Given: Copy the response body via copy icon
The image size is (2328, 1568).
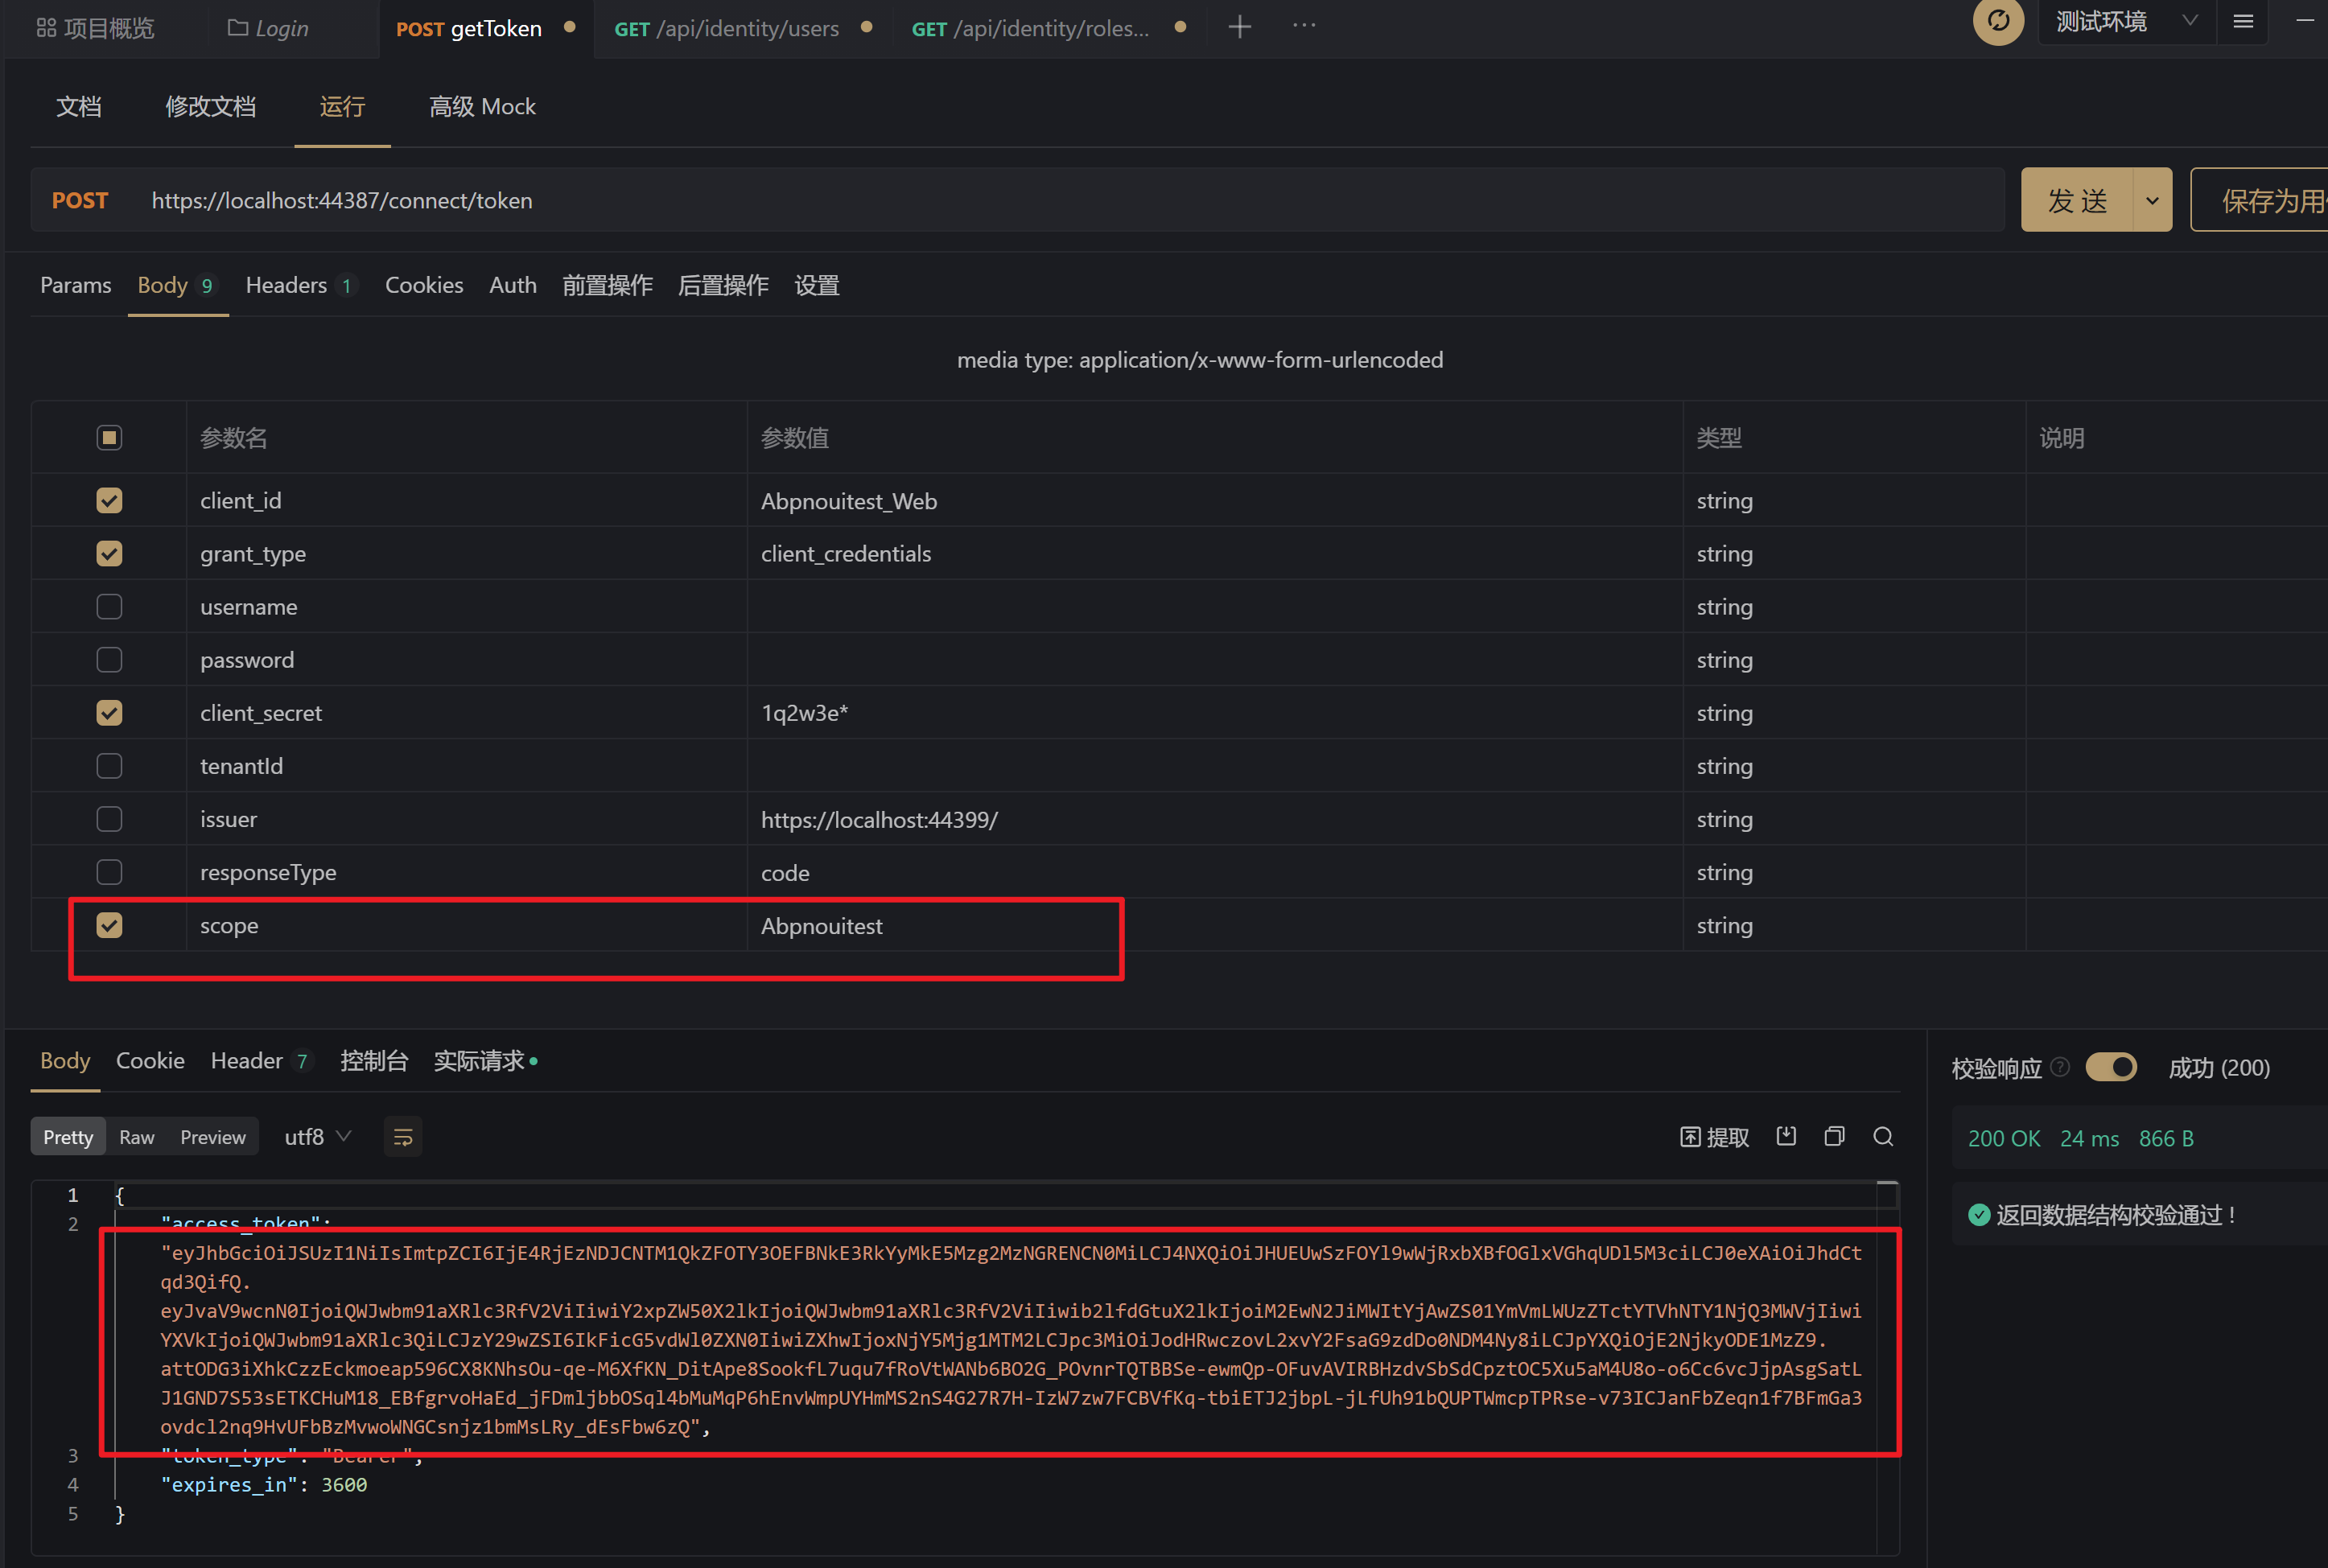Looking at the screenshot, I should pos(1835,1136).
